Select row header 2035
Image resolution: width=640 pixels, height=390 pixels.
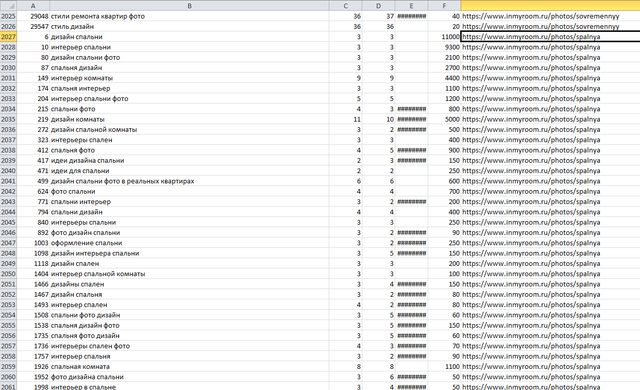pos(8,119)
